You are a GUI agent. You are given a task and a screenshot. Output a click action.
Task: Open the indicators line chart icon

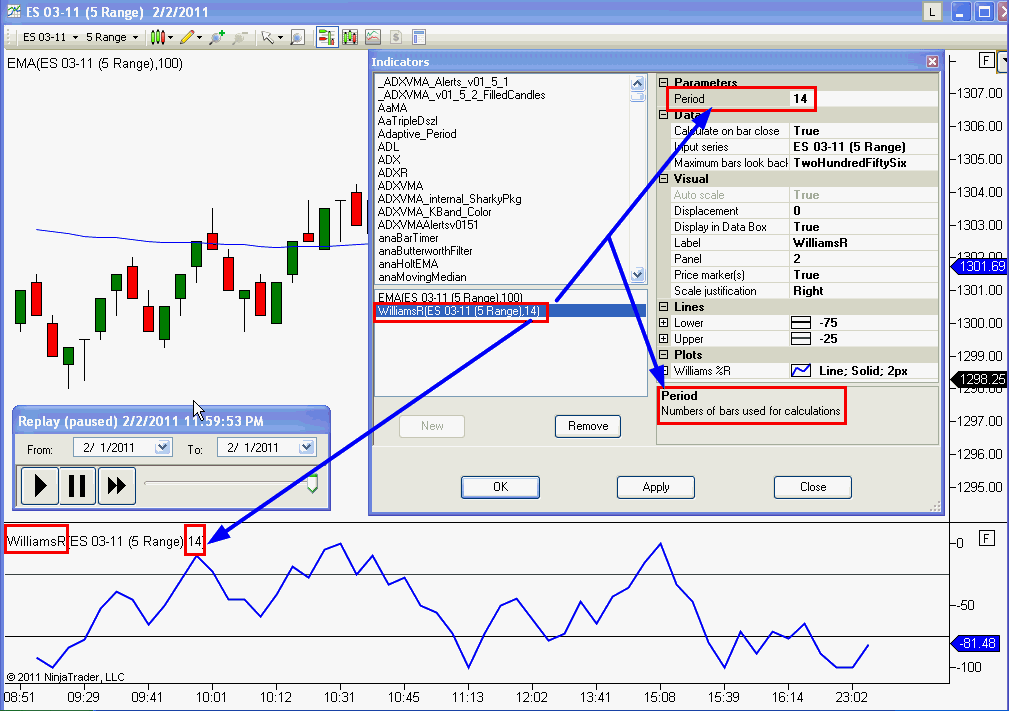tap(373, 37)
